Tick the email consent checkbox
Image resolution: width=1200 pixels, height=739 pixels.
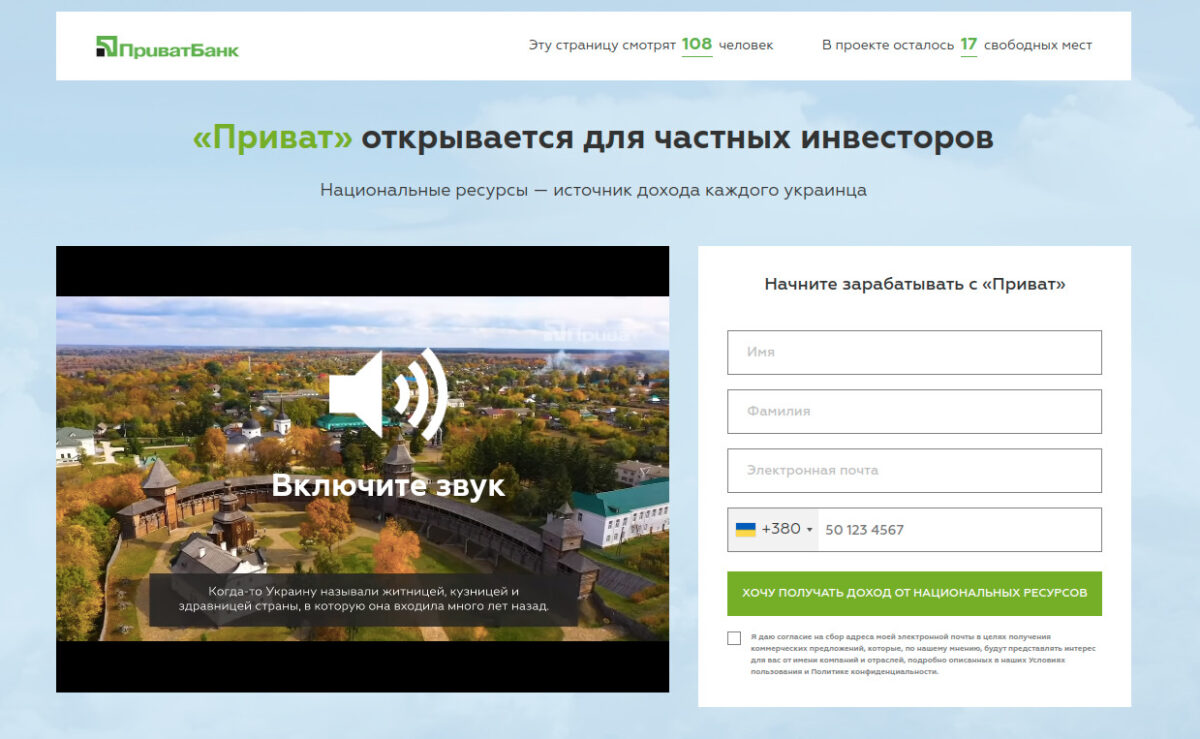coord(734,638)
